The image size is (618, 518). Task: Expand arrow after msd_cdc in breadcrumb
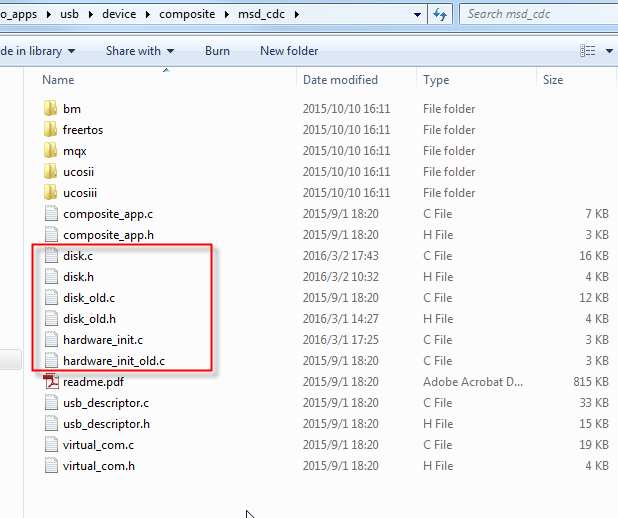297,15
